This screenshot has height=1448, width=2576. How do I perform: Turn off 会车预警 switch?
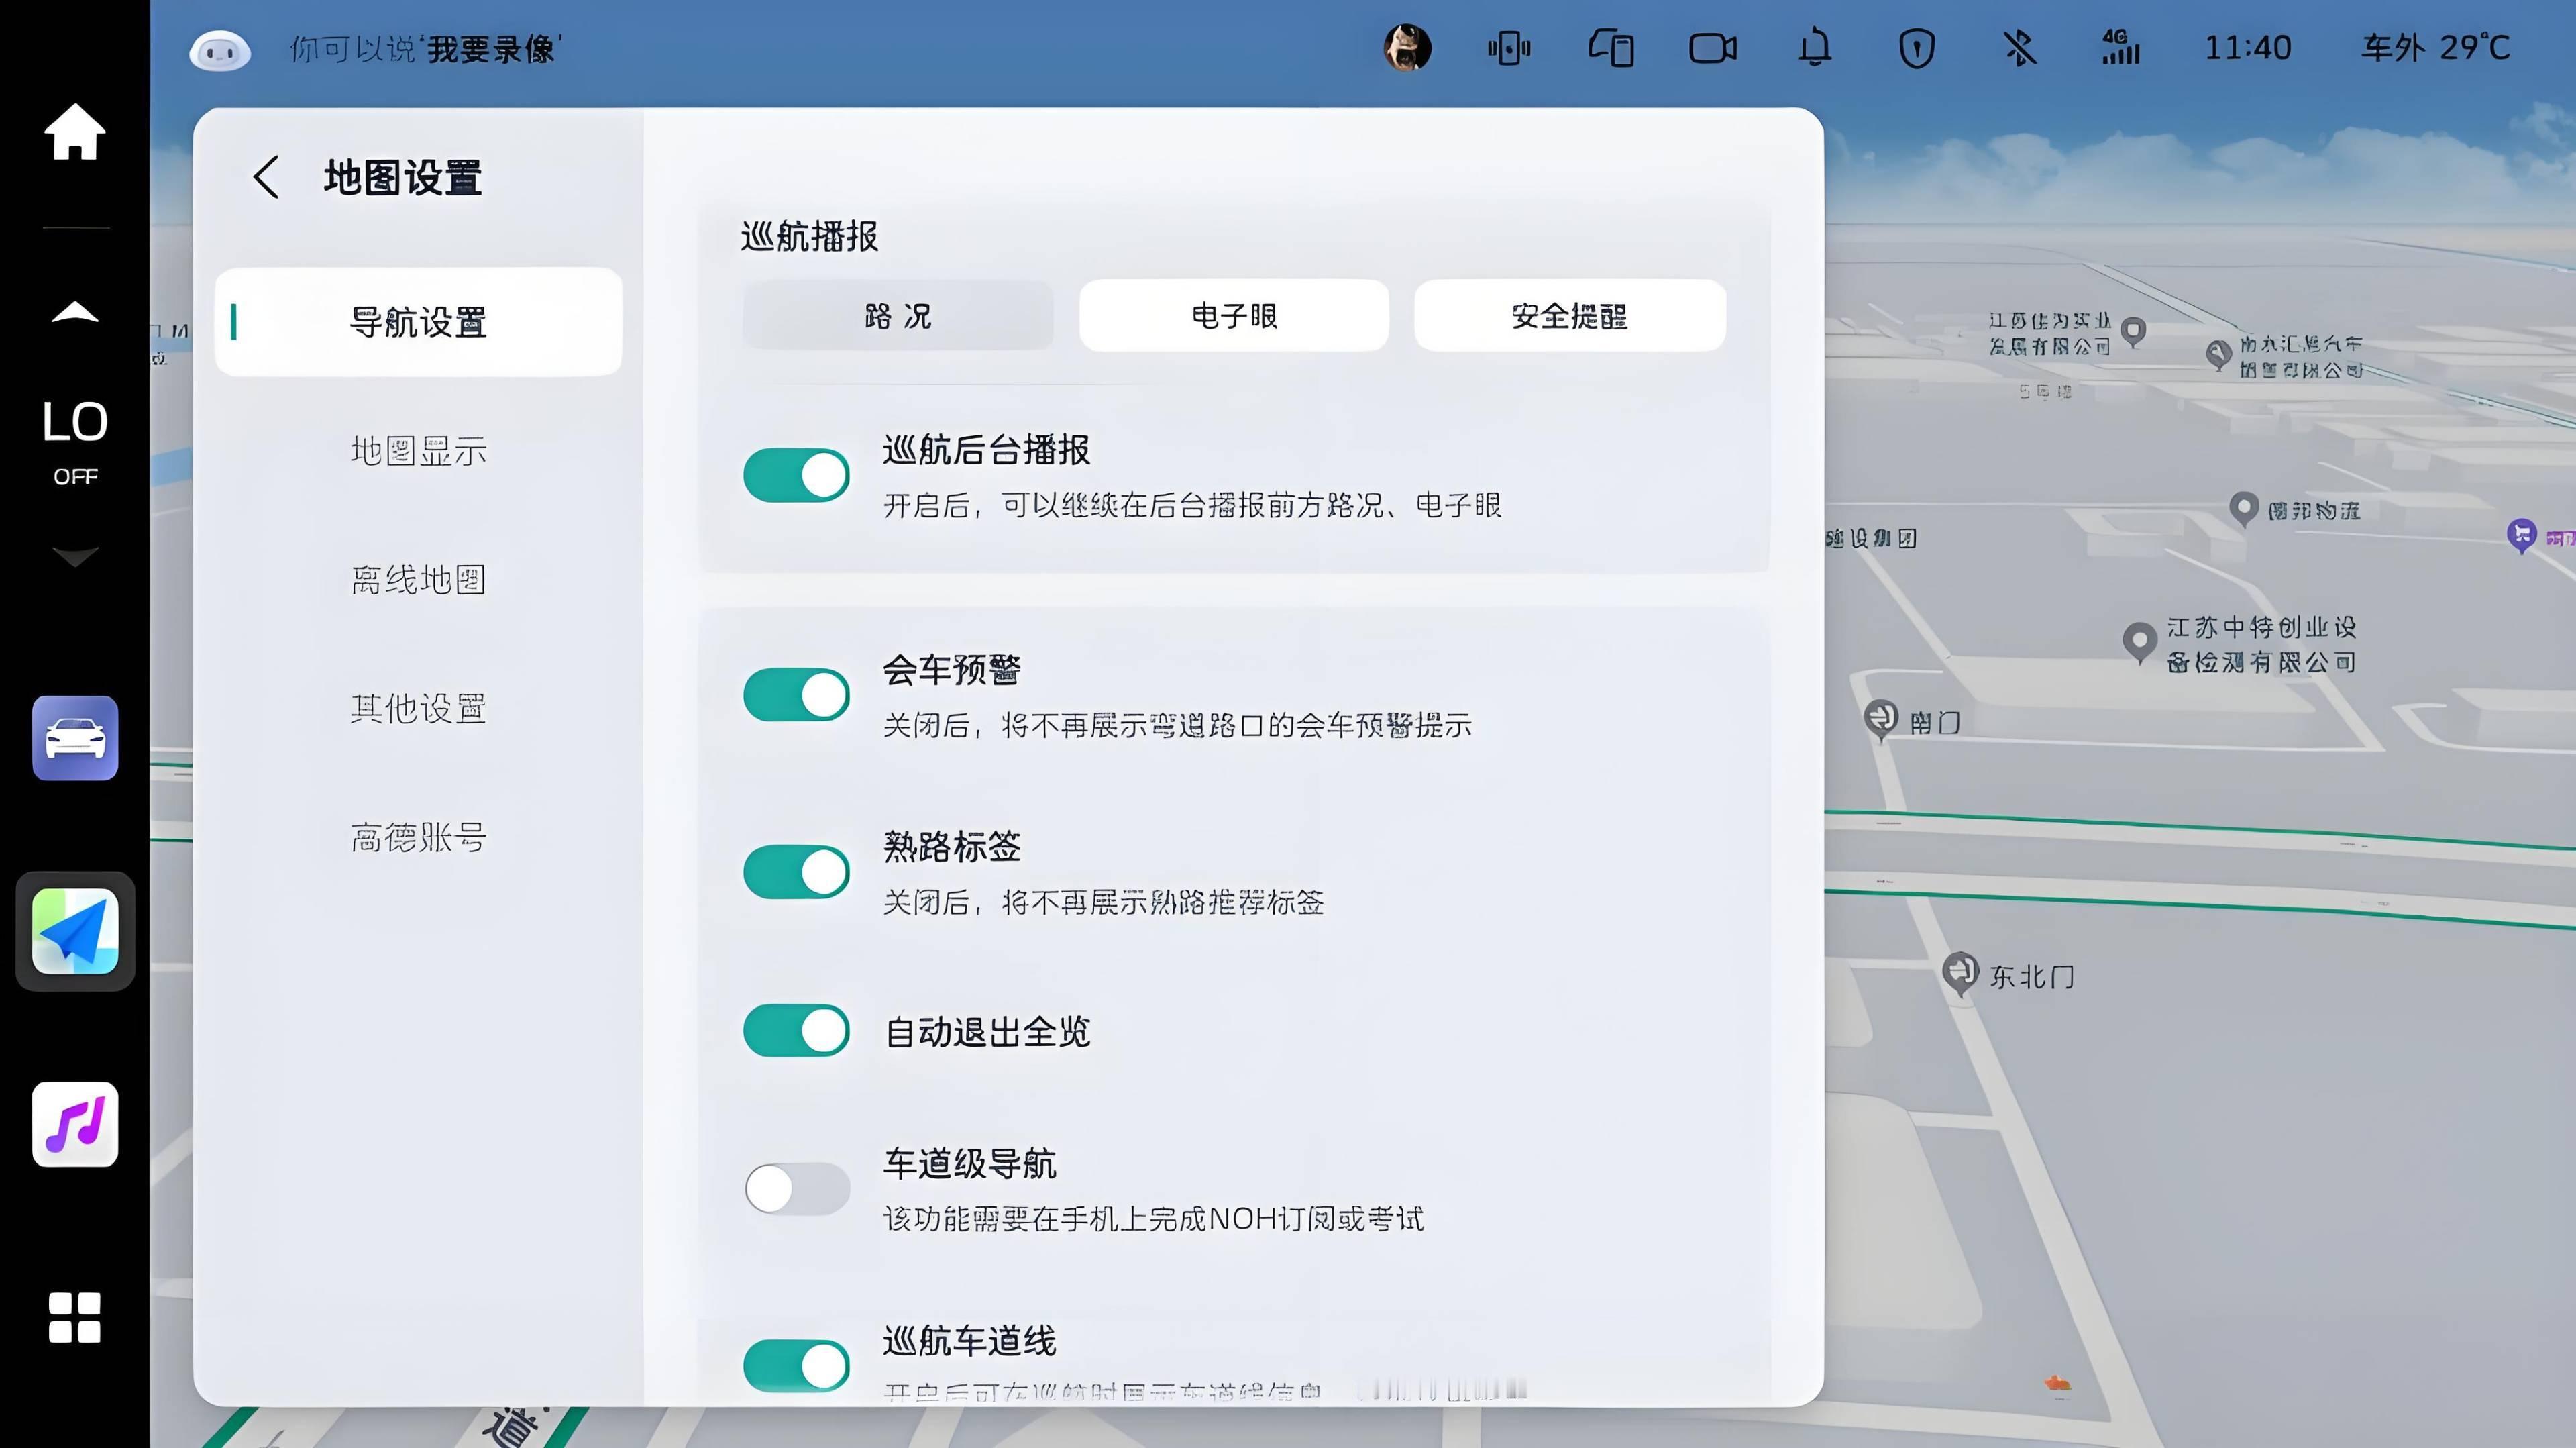point(796,695)
